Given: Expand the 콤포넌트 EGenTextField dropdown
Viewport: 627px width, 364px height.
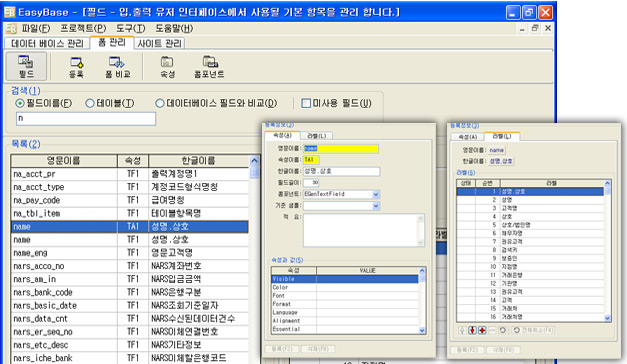Looking at the screenshot, I should click(x=376, y=194).
